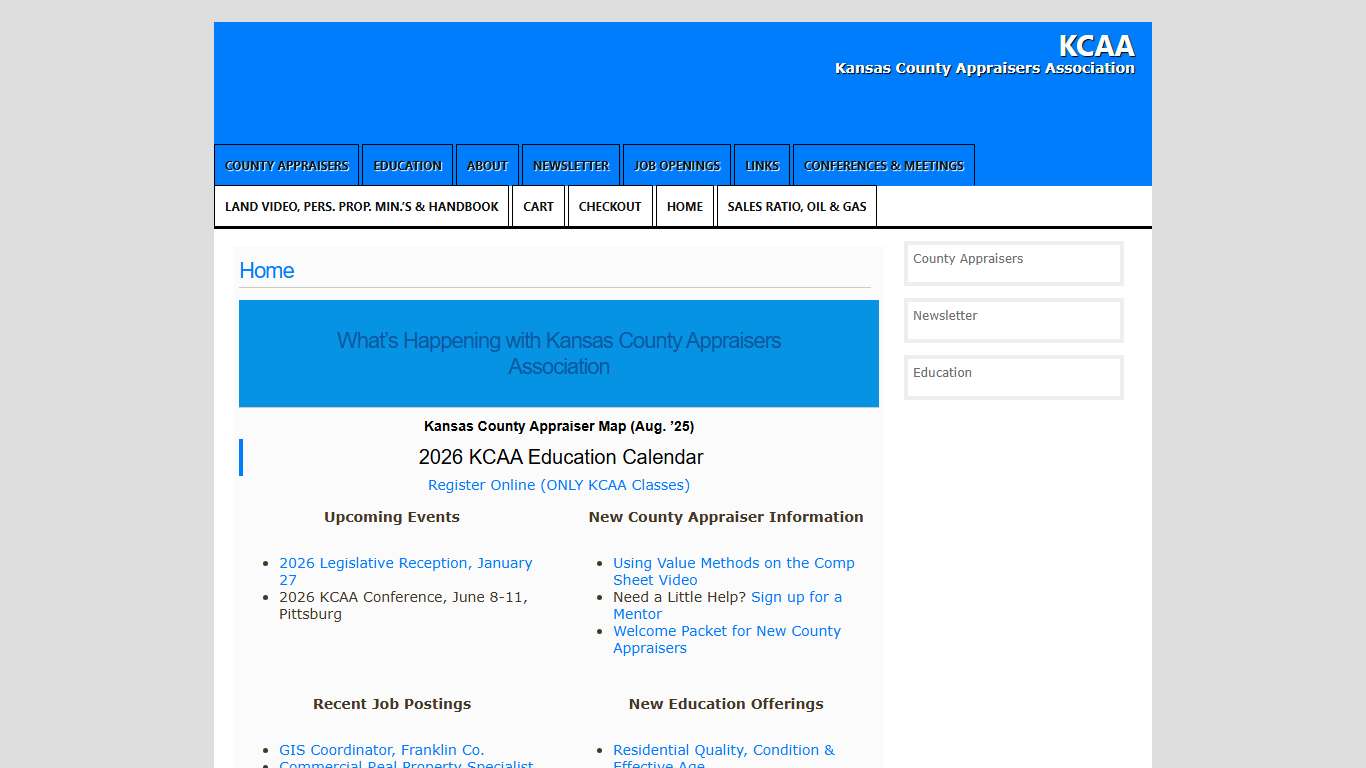Open Welcome Packet for New County Appraisers
This screenshot has width=1366, height=768.
coord(726,632)
